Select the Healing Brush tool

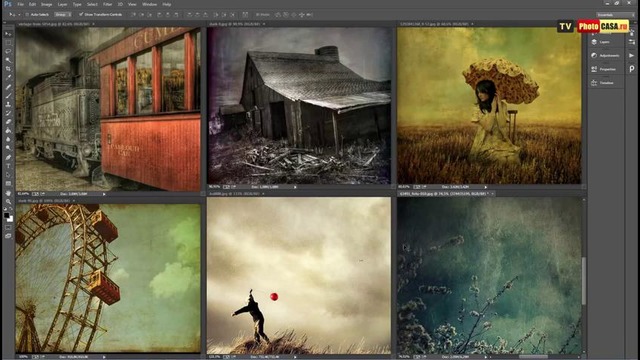tap(8, 87)
